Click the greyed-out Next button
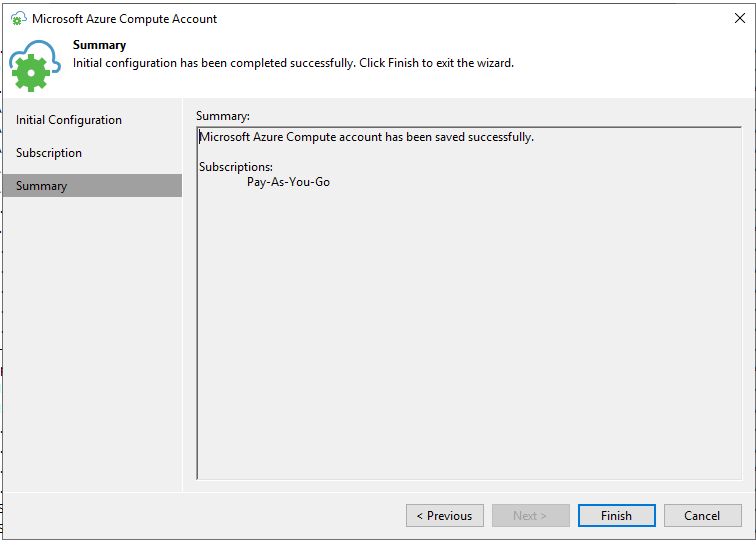Viewport: 756px width, 542px height. [530, 515]
